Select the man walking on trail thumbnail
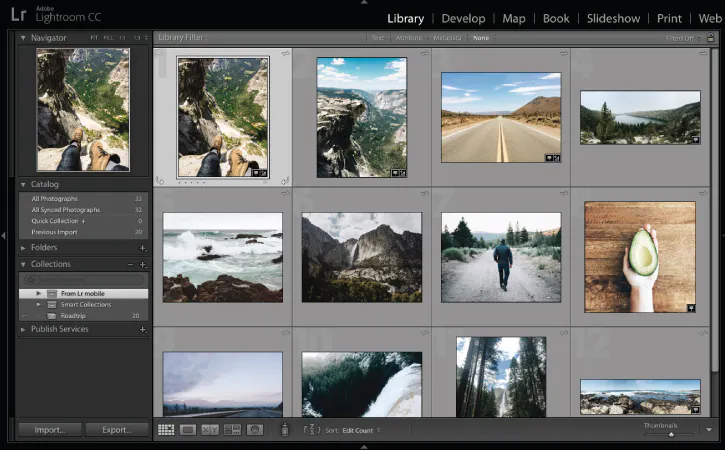Image resolution: width=725 pixels, height=450 pixels. click(501, 257)
